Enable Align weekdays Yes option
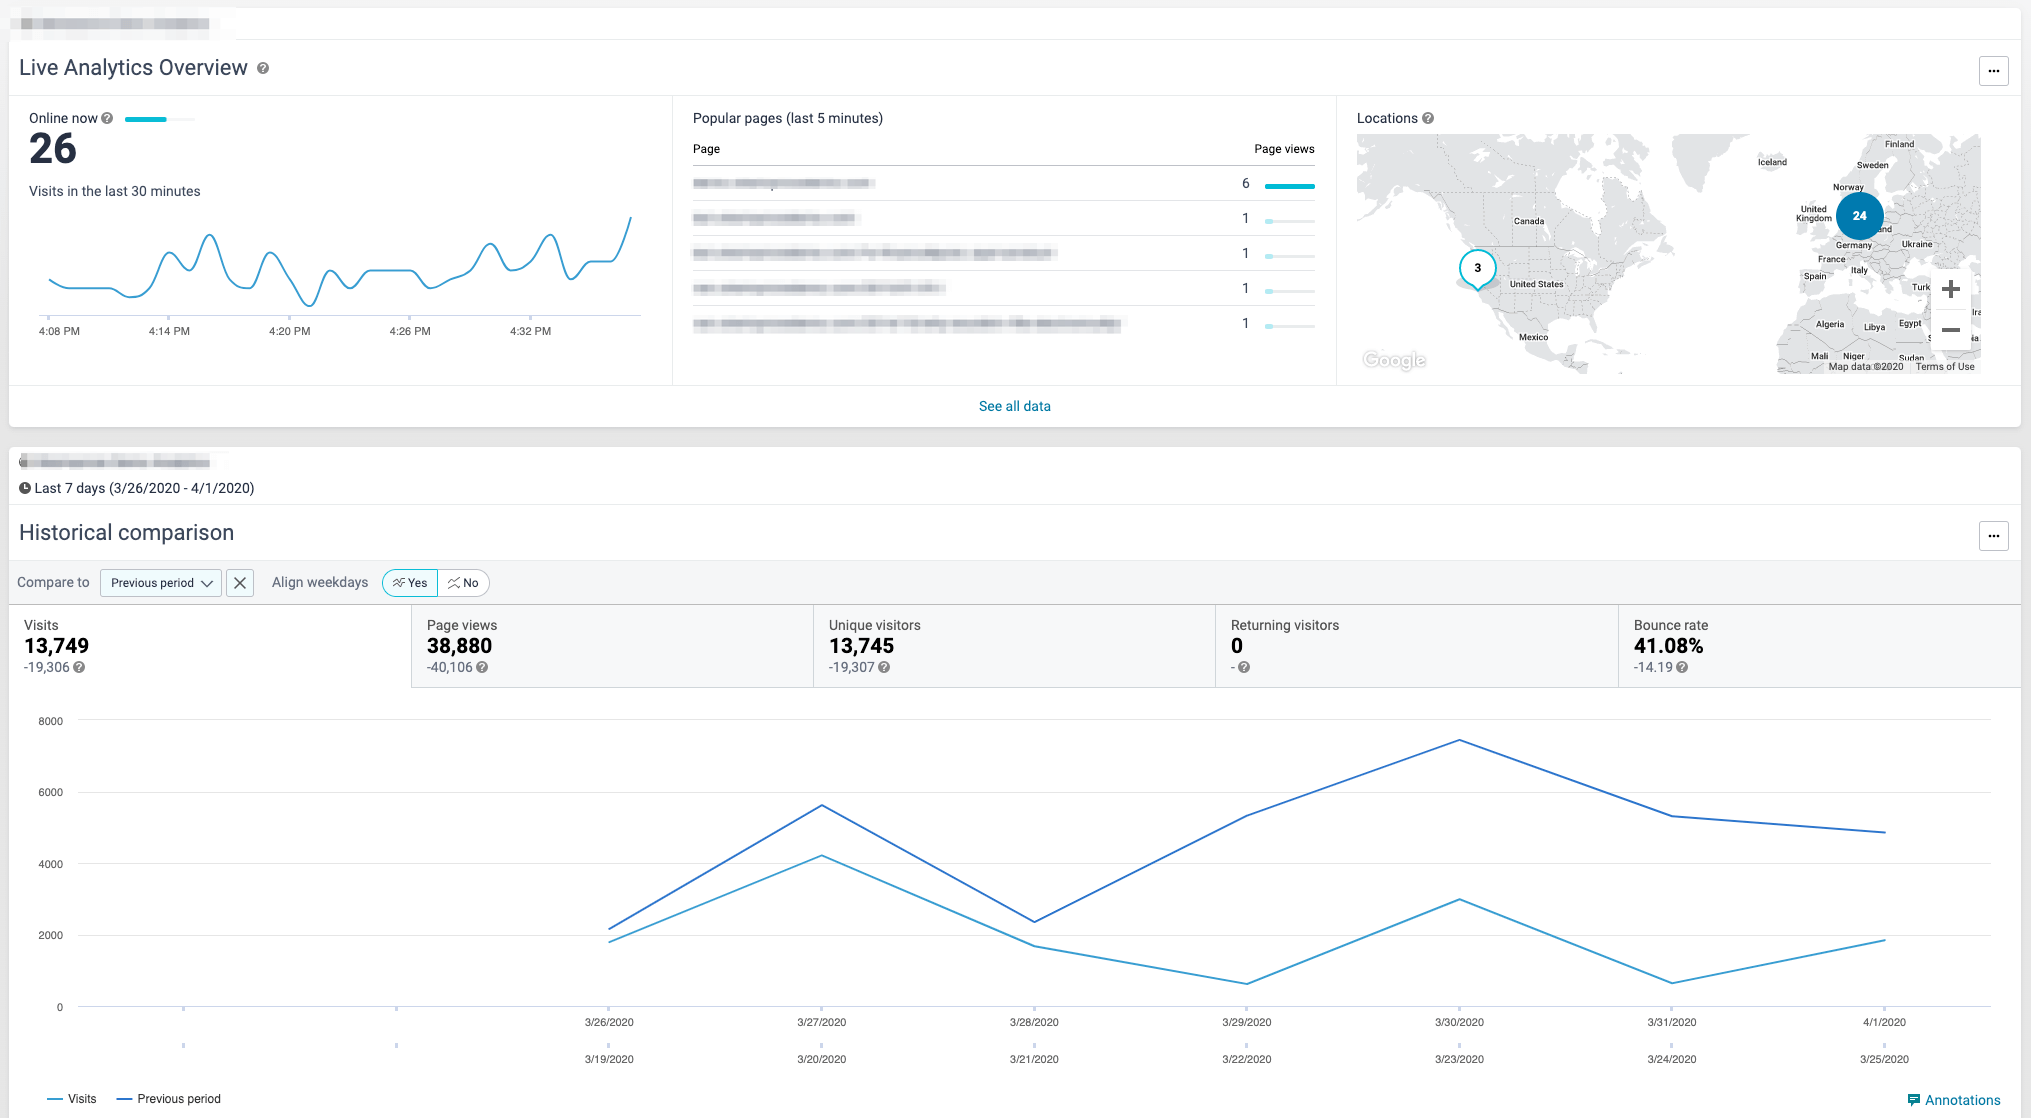 pyautogui.click(x=410, y=583)
